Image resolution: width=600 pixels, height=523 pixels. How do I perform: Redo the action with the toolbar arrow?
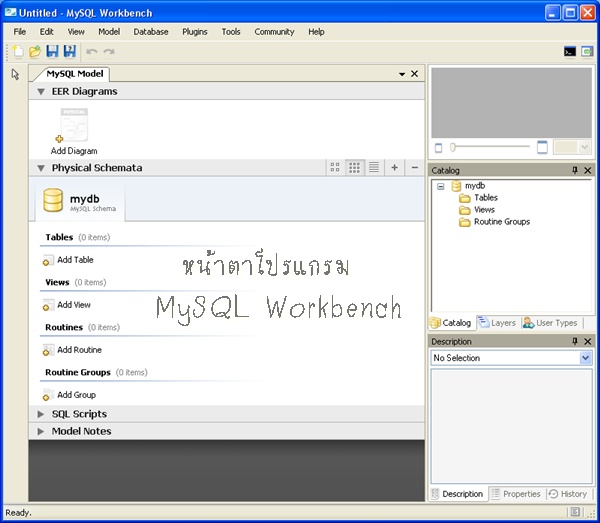(109, 51)
